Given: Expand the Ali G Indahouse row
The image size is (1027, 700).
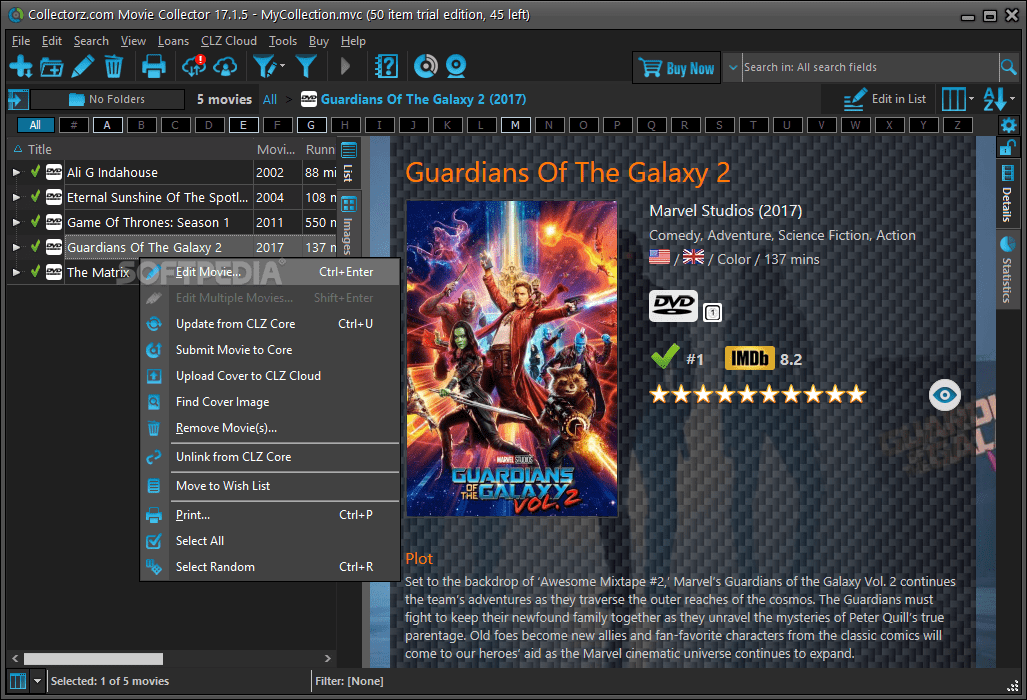Looking at the screenshot, I should tap(16, 172).
